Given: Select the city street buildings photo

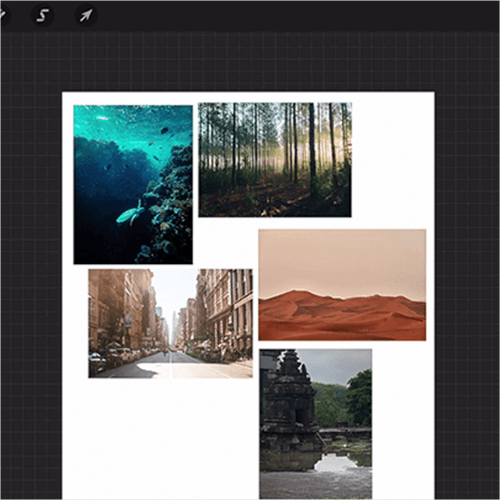Looking at the screenshot, I should point(170,324).
